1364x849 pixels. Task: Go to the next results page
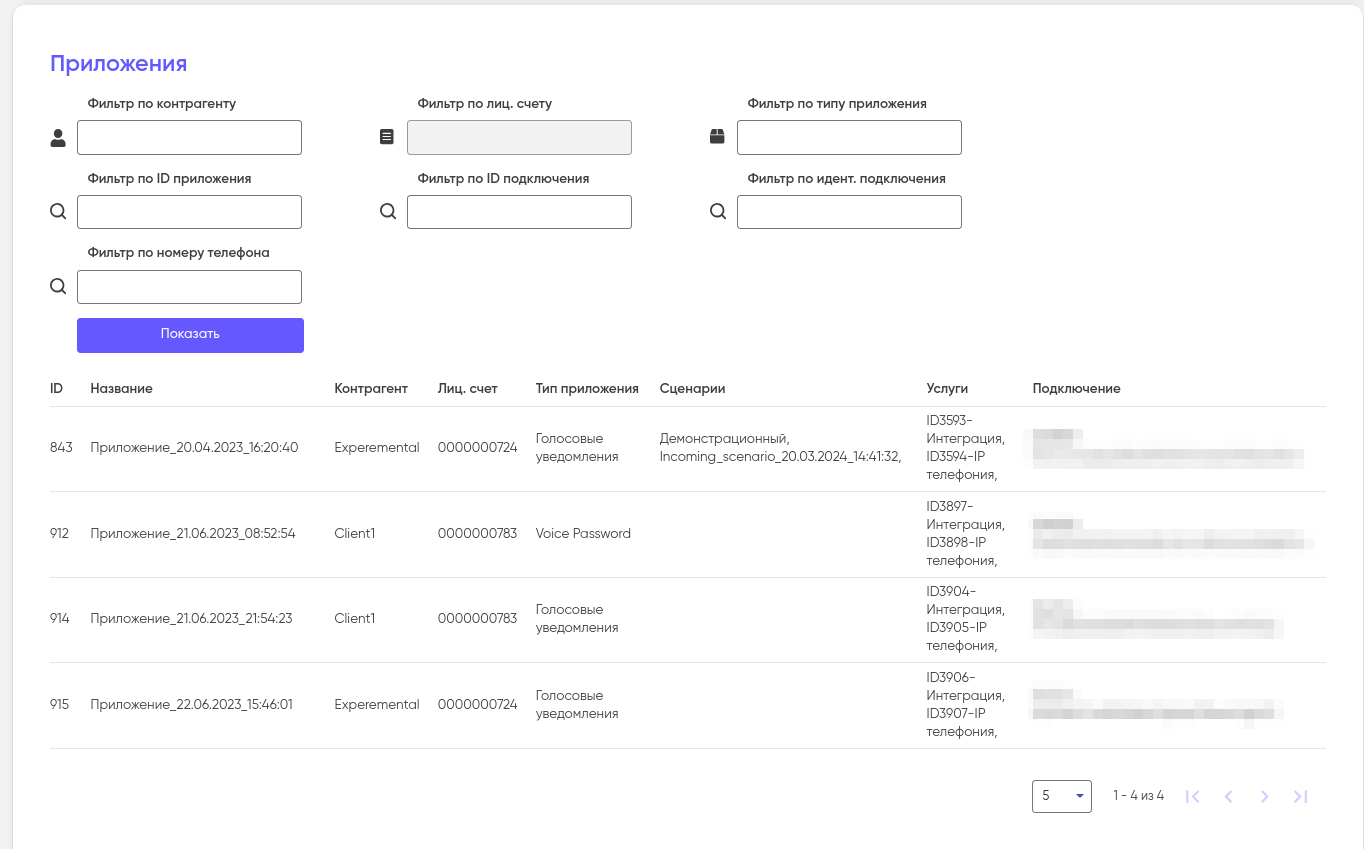[x=1264, y=796]
